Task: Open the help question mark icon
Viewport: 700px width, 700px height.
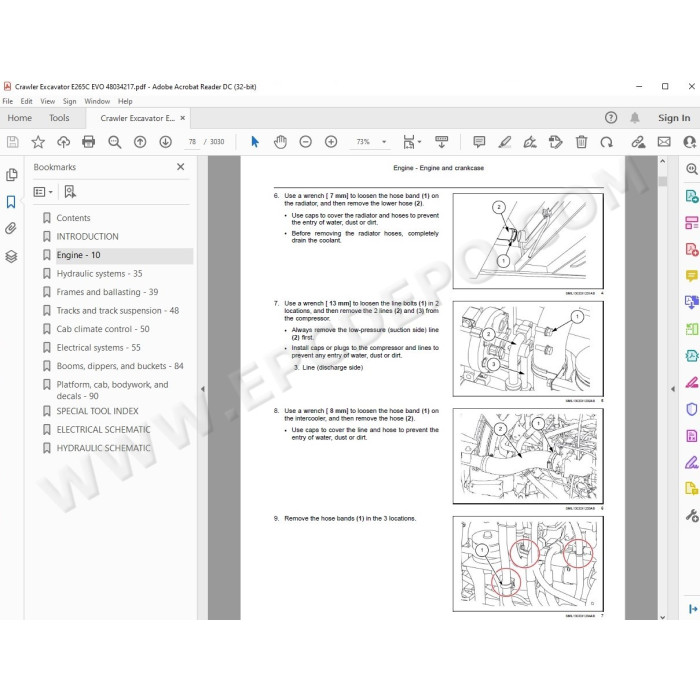Action: pyautogui.click(x=611, y=118)
